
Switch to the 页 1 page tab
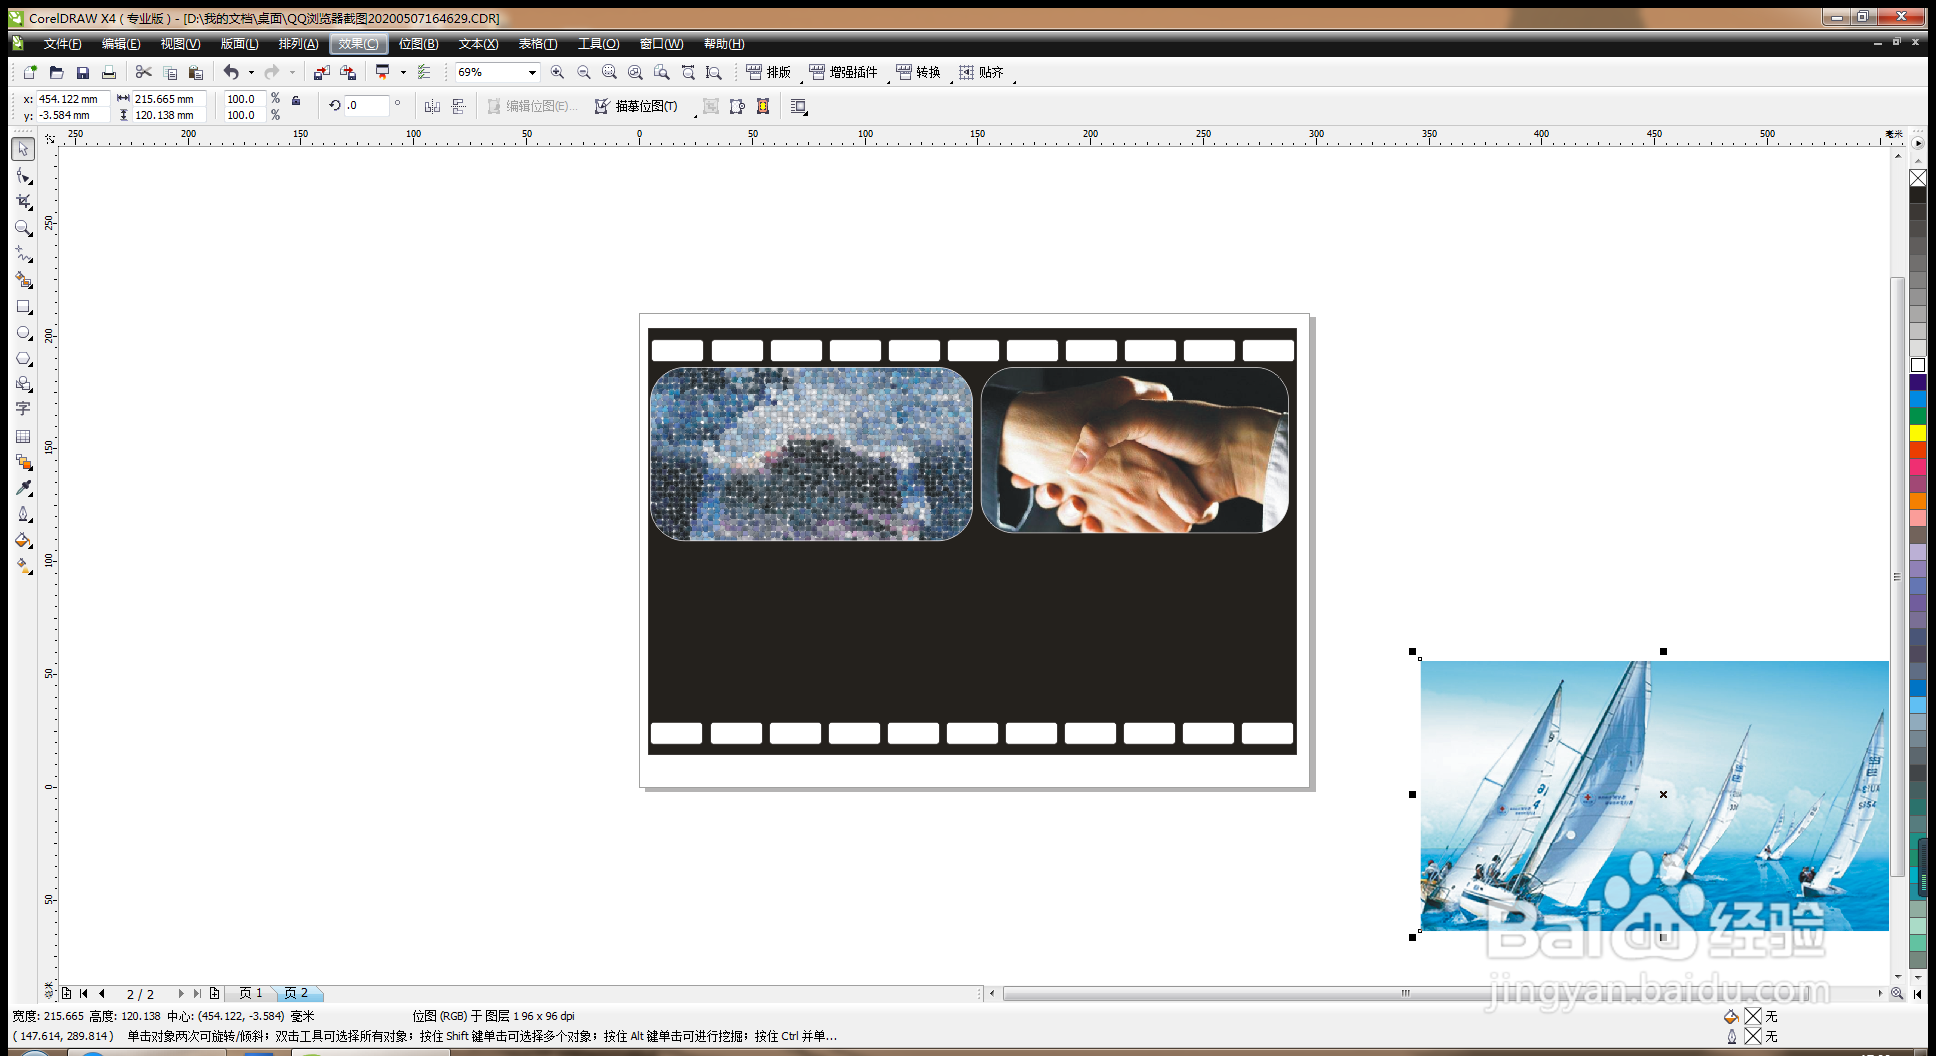click(250, 993)
